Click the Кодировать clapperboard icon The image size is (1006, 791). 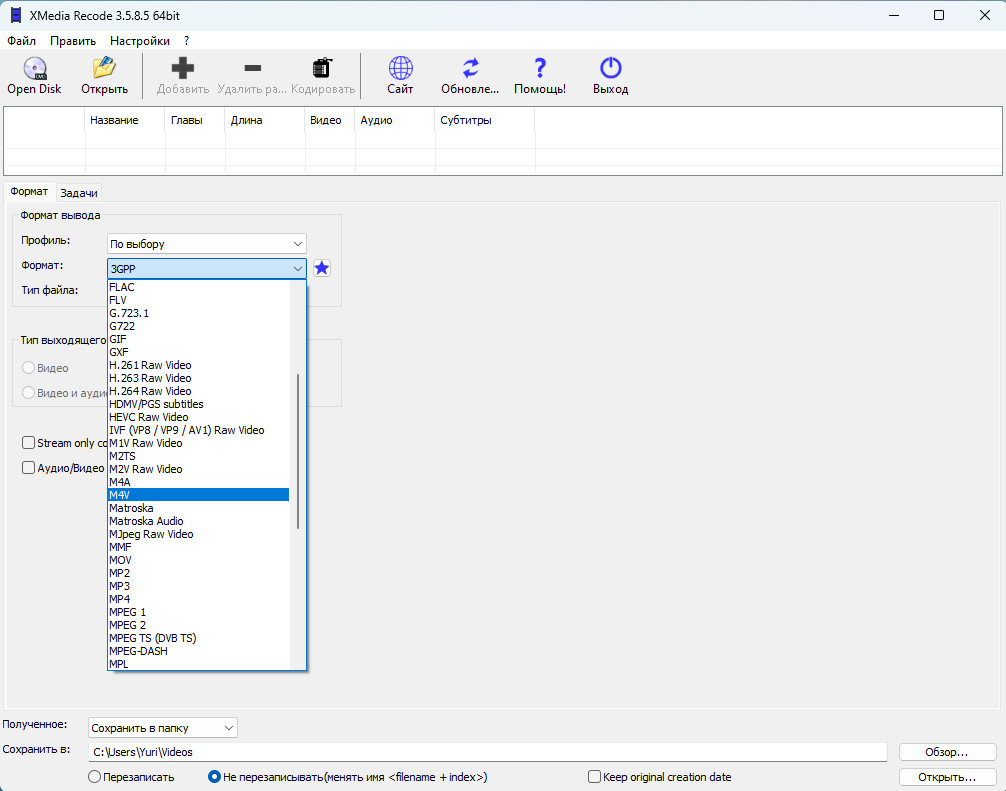pyautogui.click(x=322, y=68)
